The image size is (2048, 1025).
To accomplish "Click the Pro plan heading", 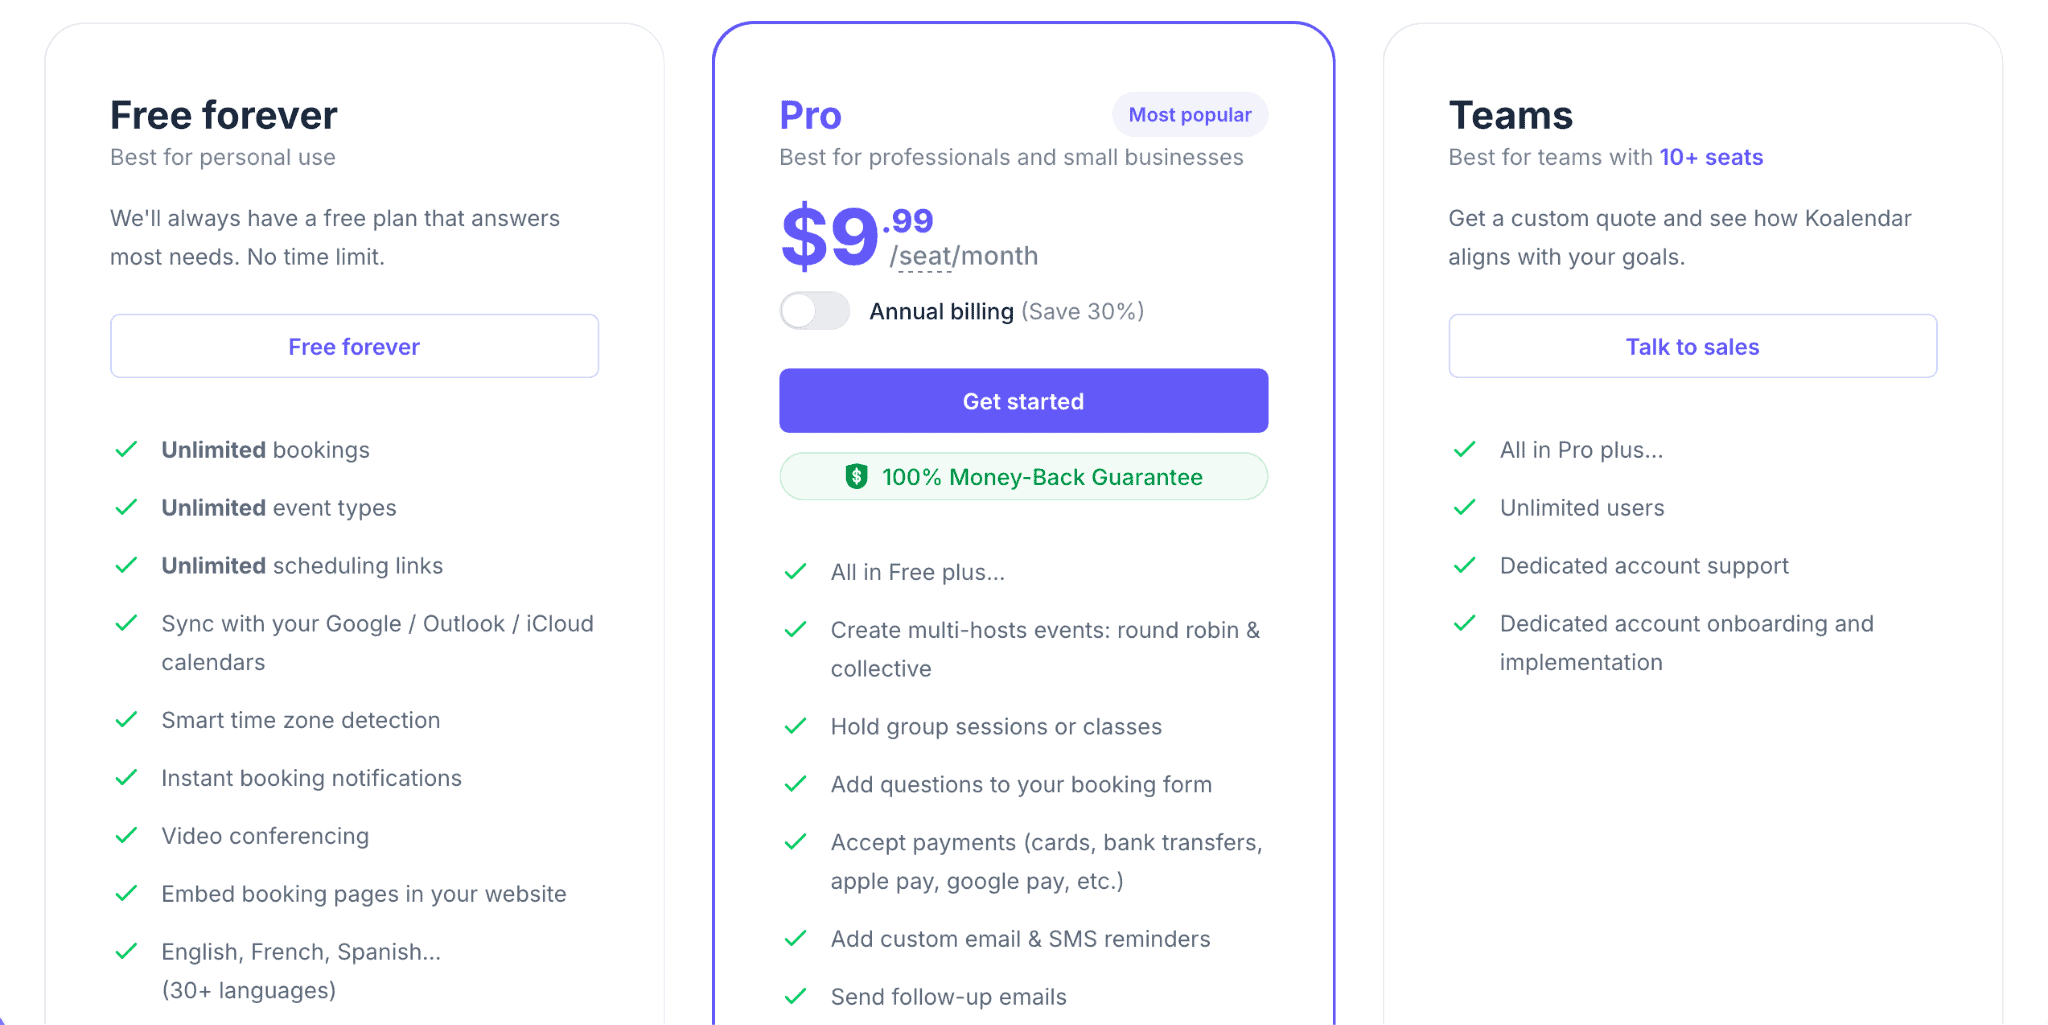I will pyautogui.click(x=810, y=116).
